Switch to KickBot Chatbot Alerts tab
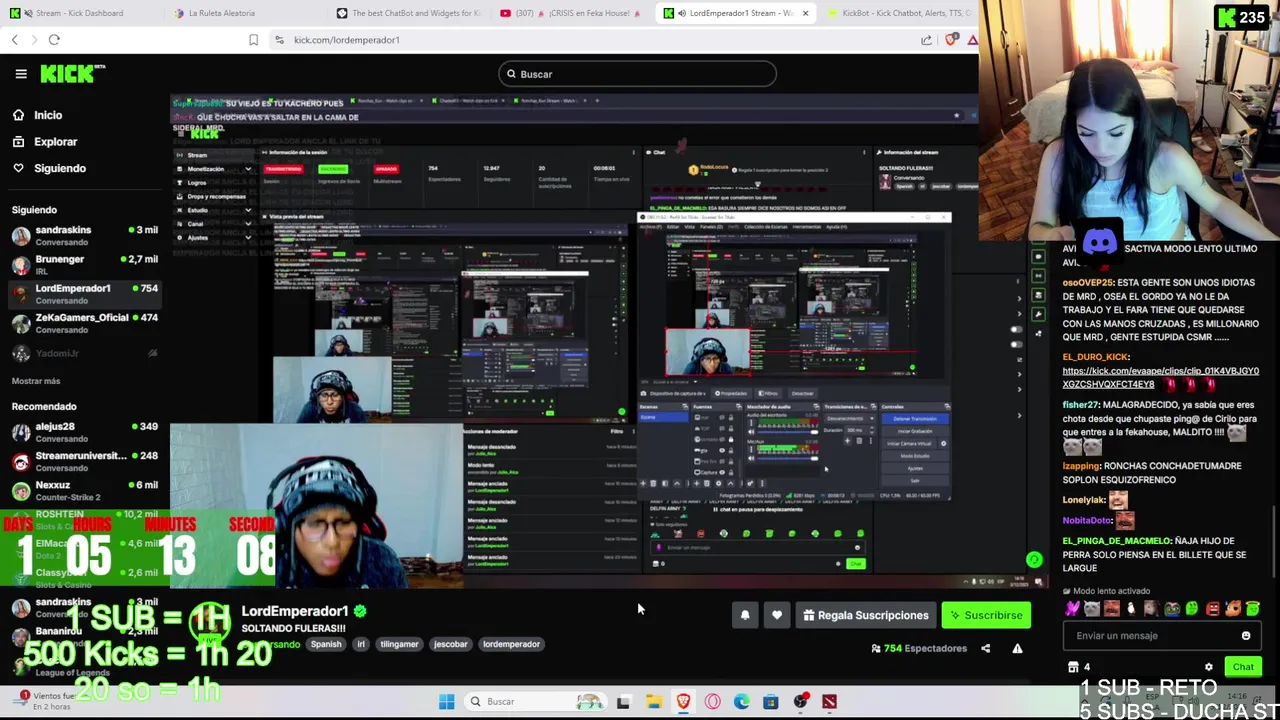Image resolution: width=1280 pixels, height=720 pixels. coord(900,13)
